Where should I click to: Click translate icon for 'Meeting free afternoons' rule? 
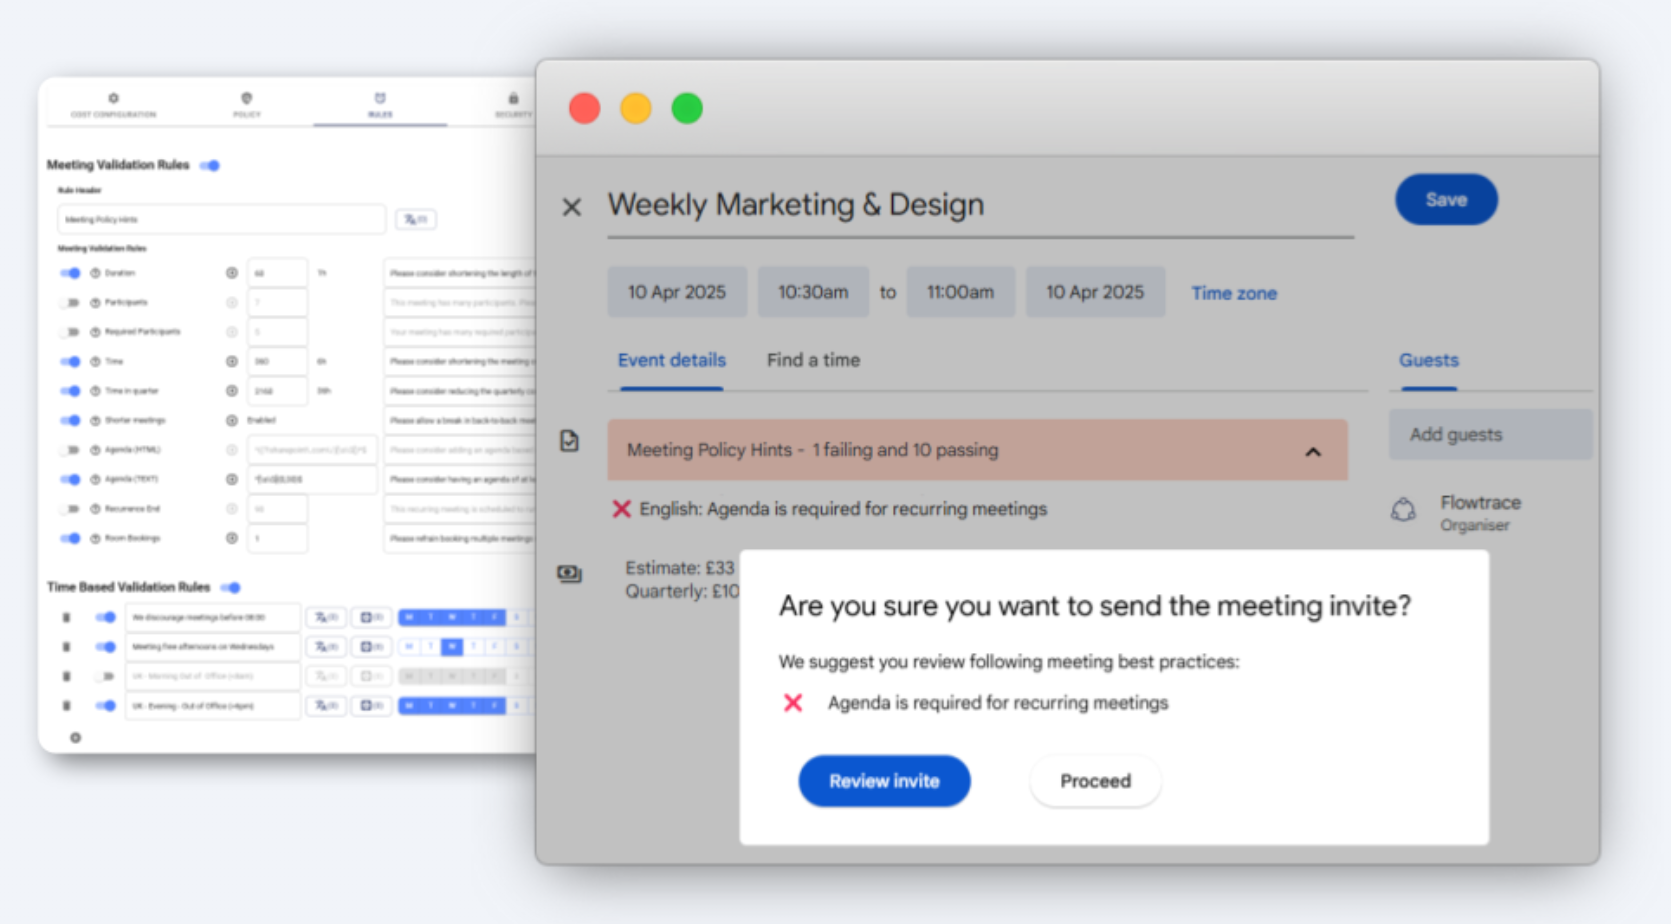click(x=326, y=647)
